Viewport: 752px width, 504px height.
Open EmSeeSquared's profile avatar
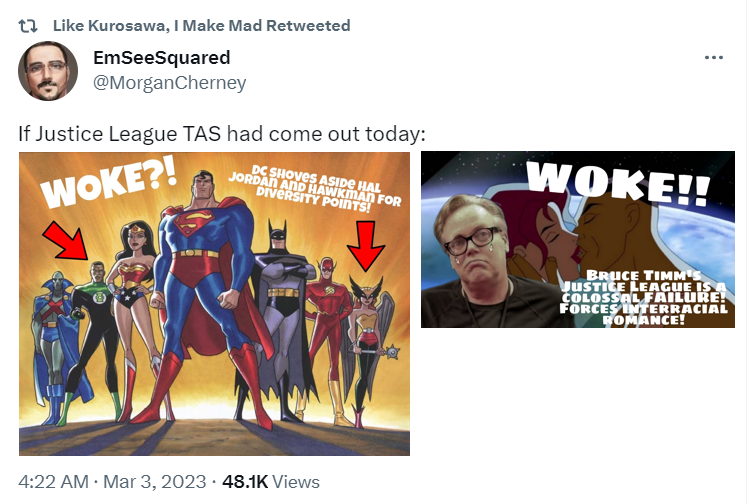48,71
